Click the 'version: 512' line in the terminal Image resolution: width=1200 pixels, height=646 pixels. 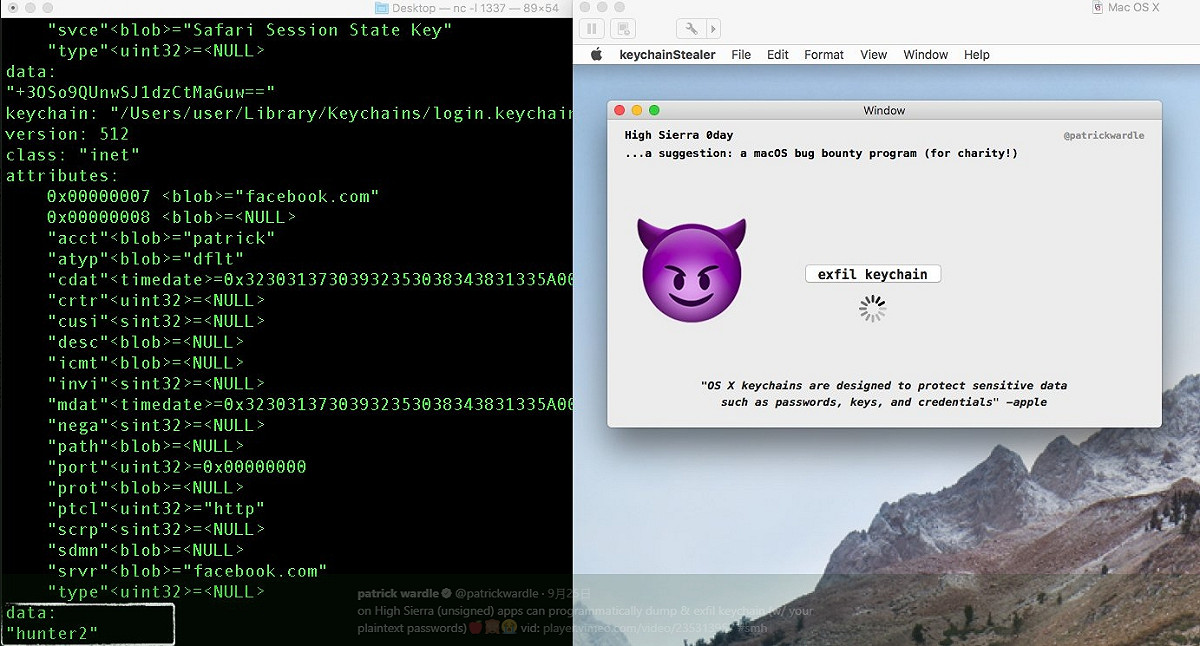tap(67, 134)
